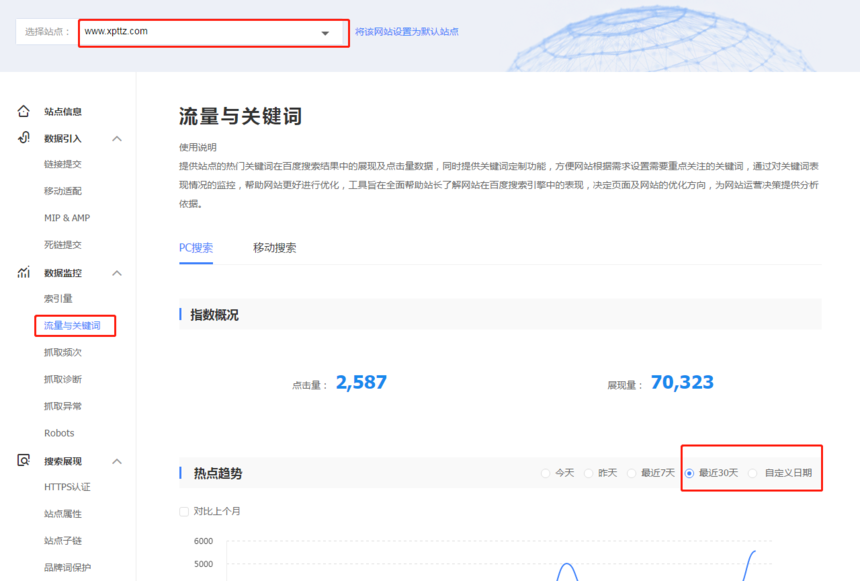This screenshot has height=581, width=860.
Task: Select 流量与关键词 in the sidebar
Action: pyautogui.click(x=72, y=325)
